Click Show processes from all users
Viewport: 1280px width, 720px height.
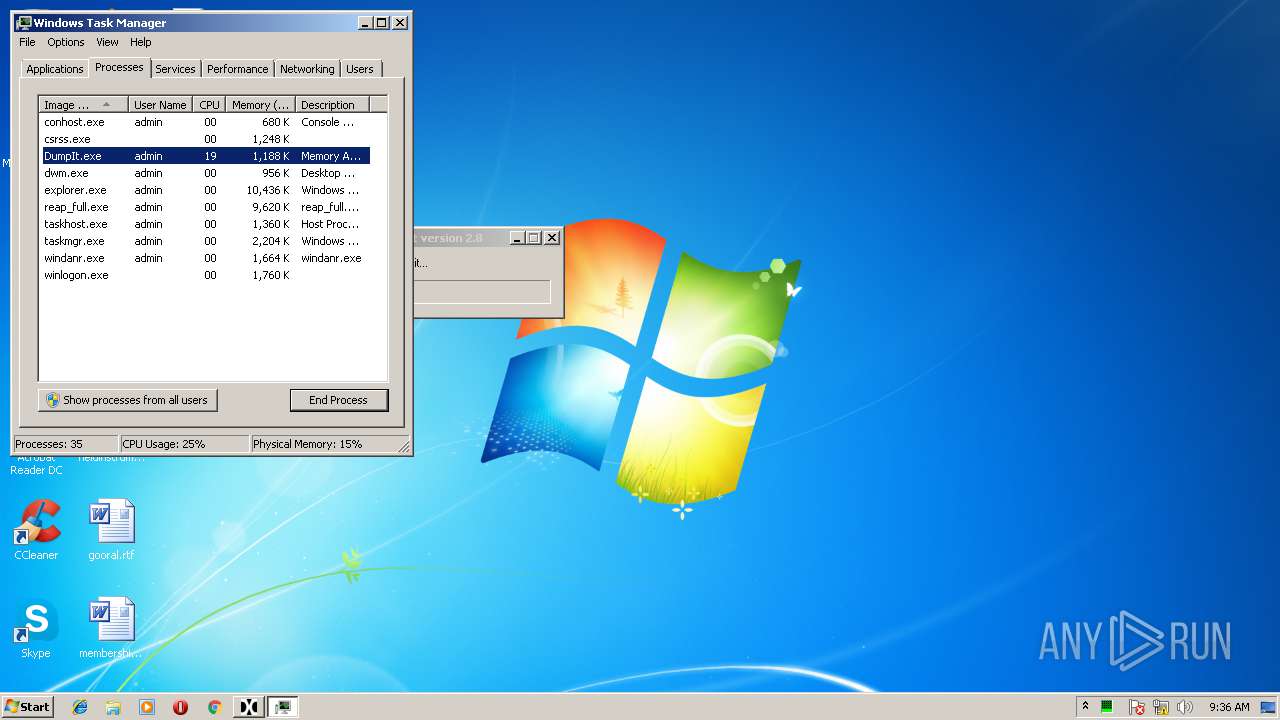point(127,400)
